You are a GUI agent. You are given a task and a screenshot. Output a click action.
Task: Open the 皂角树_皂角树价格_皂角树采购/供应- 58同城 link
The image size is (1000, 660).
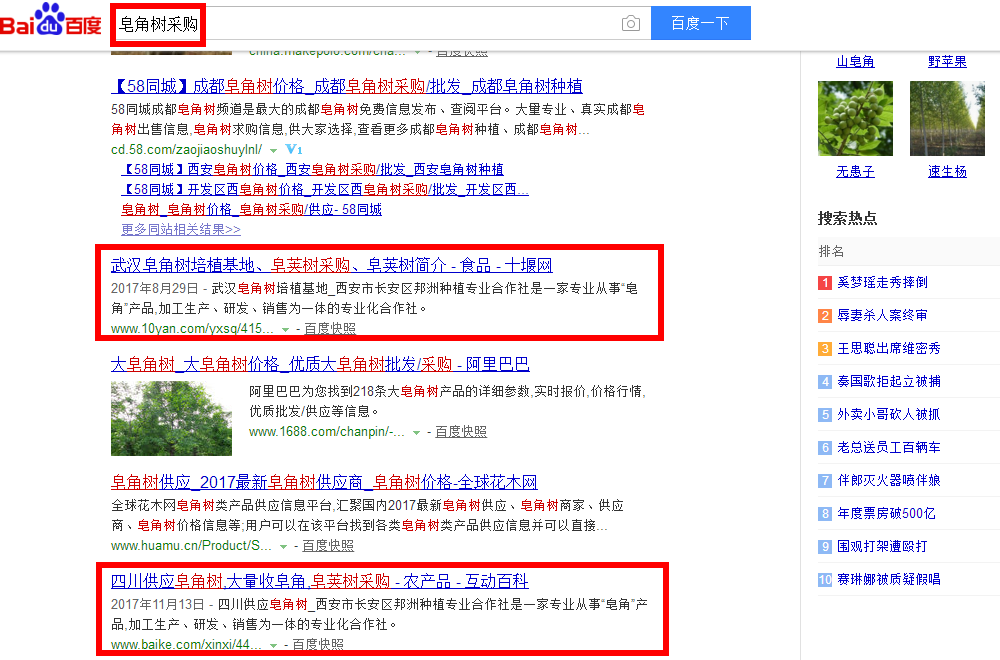coord(251,209)
